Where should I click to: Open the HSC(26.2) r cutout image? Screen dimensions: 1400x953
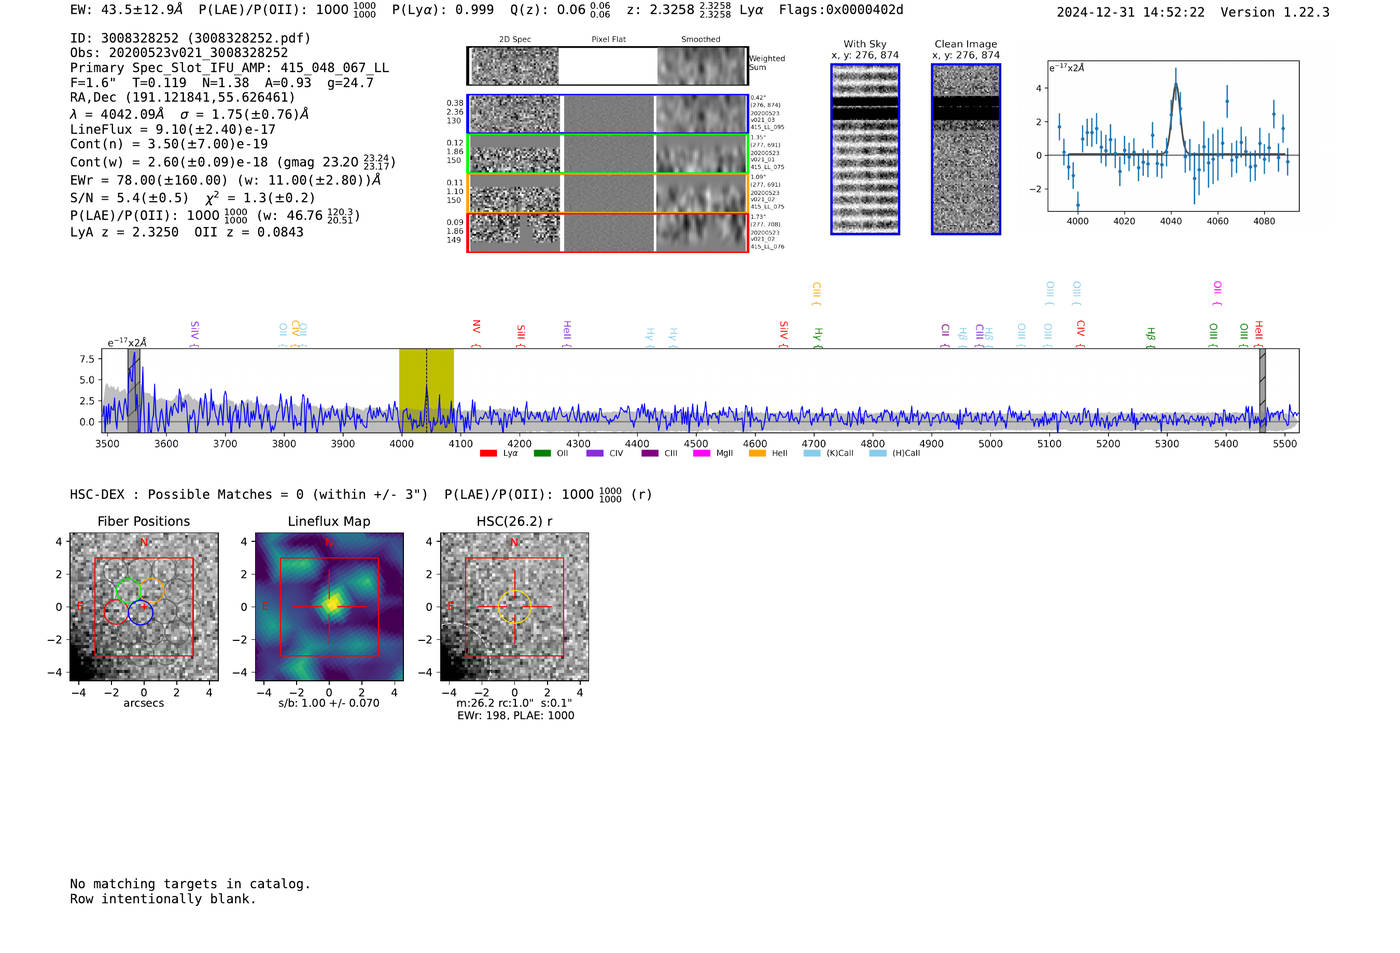(514, 607)
